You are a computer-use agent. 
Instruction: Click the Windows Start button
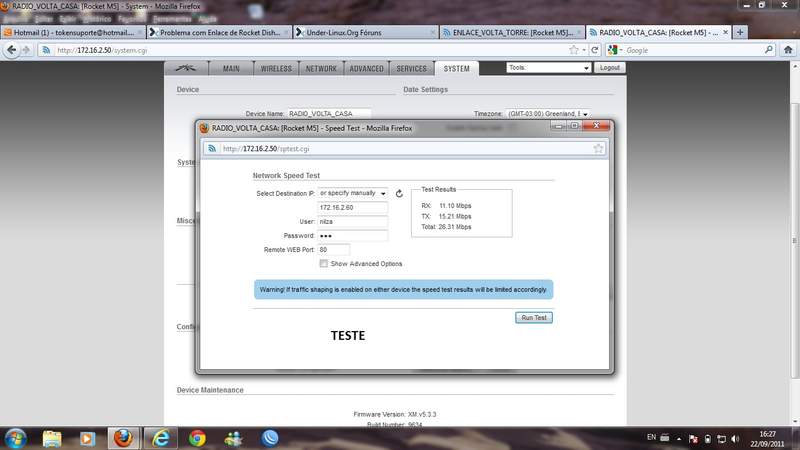(15, 439)
